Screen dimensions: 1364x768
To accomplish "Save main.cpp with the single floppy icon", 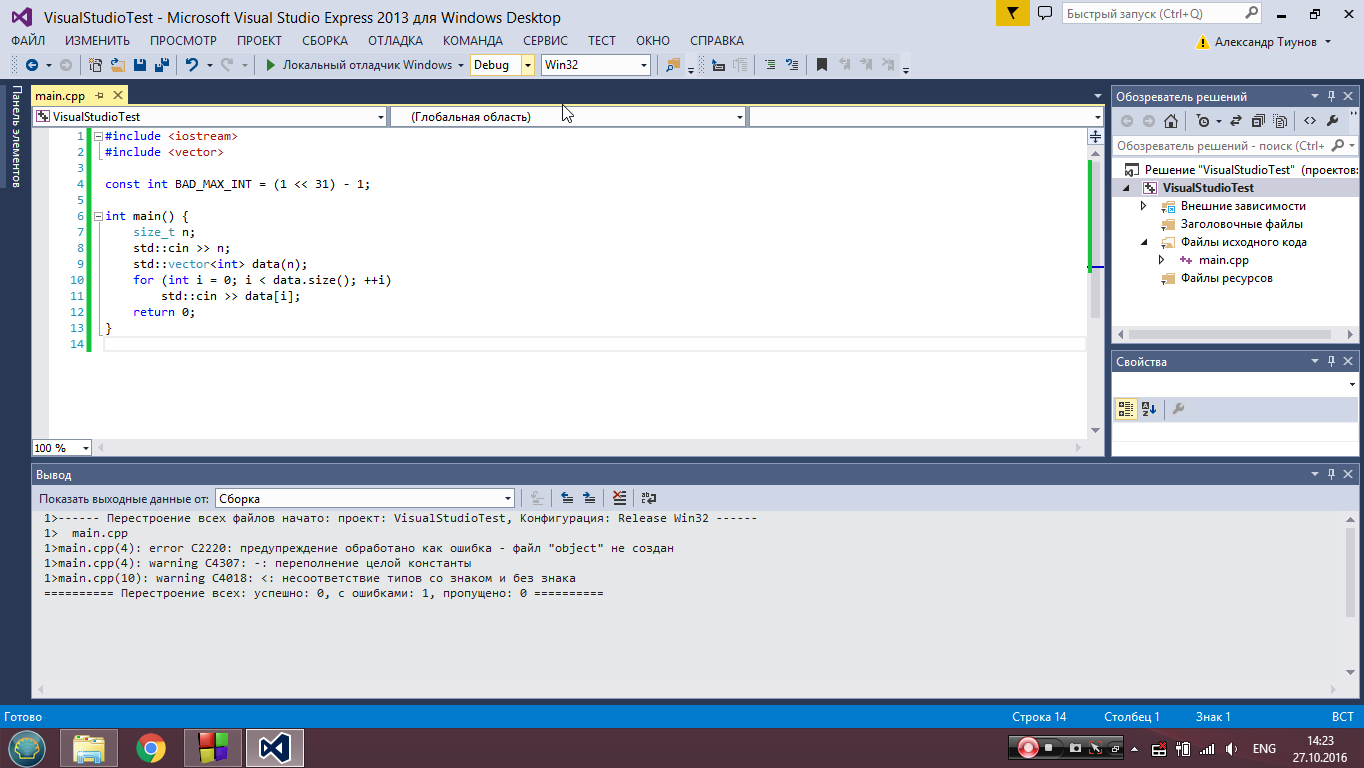I will 140,65.
